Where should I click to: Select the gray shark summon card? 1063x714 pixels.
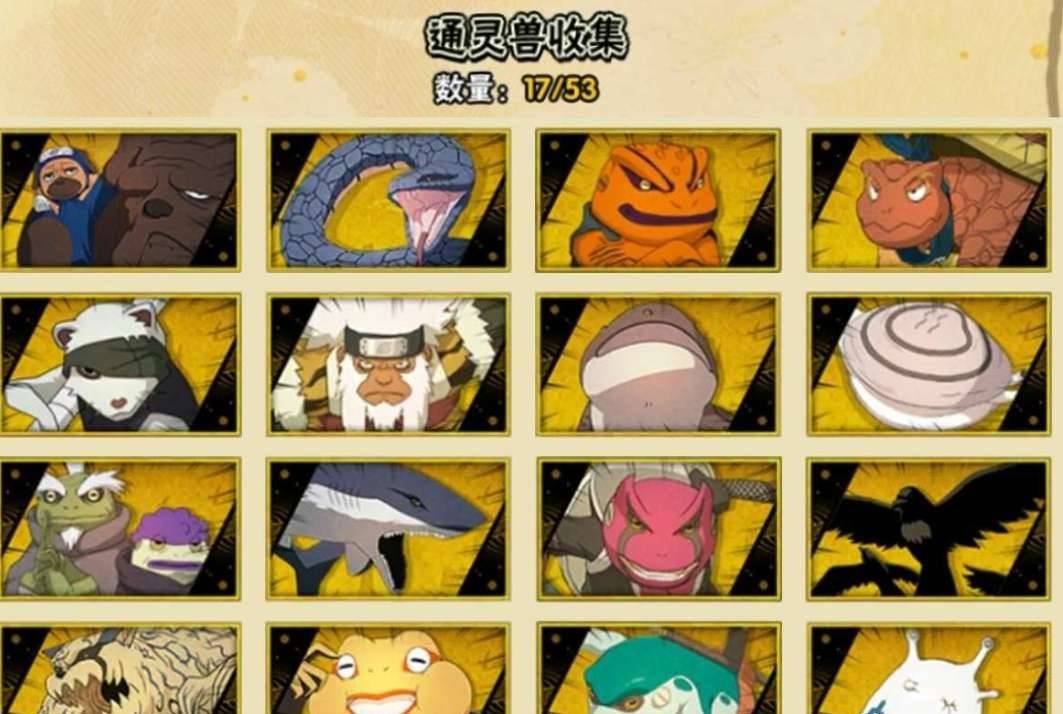388,529
